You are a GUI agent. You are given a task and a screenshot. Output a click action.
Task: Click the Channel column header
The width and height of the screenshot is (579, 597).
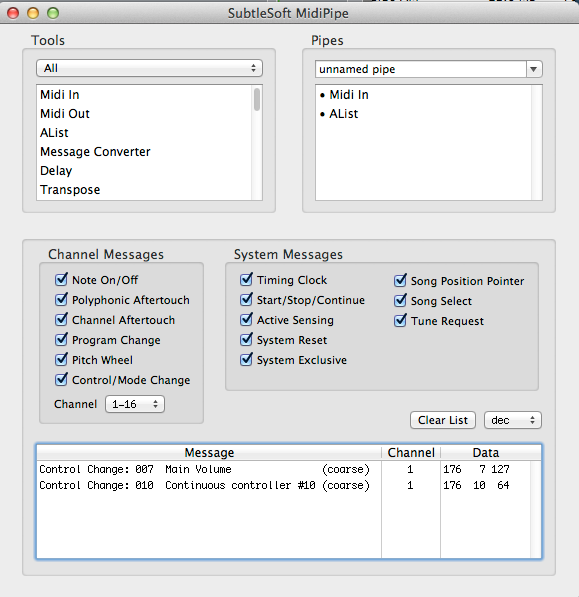click(x=411, y=452)
